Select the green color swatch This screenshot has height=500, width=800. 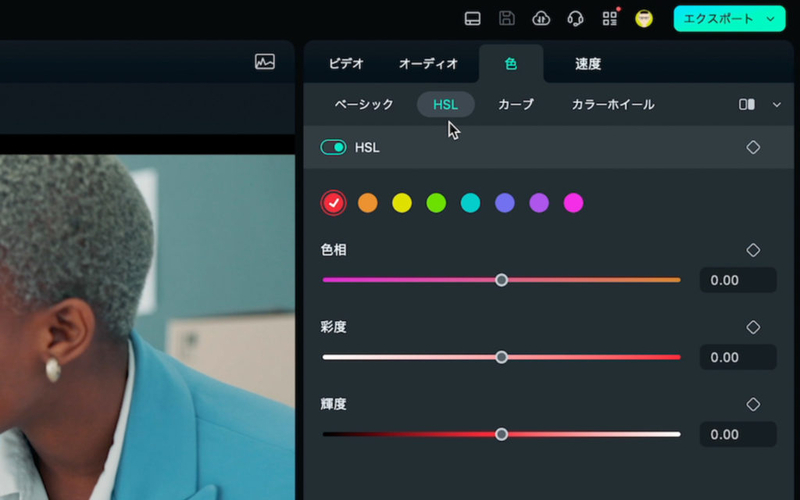coord(436,203)
